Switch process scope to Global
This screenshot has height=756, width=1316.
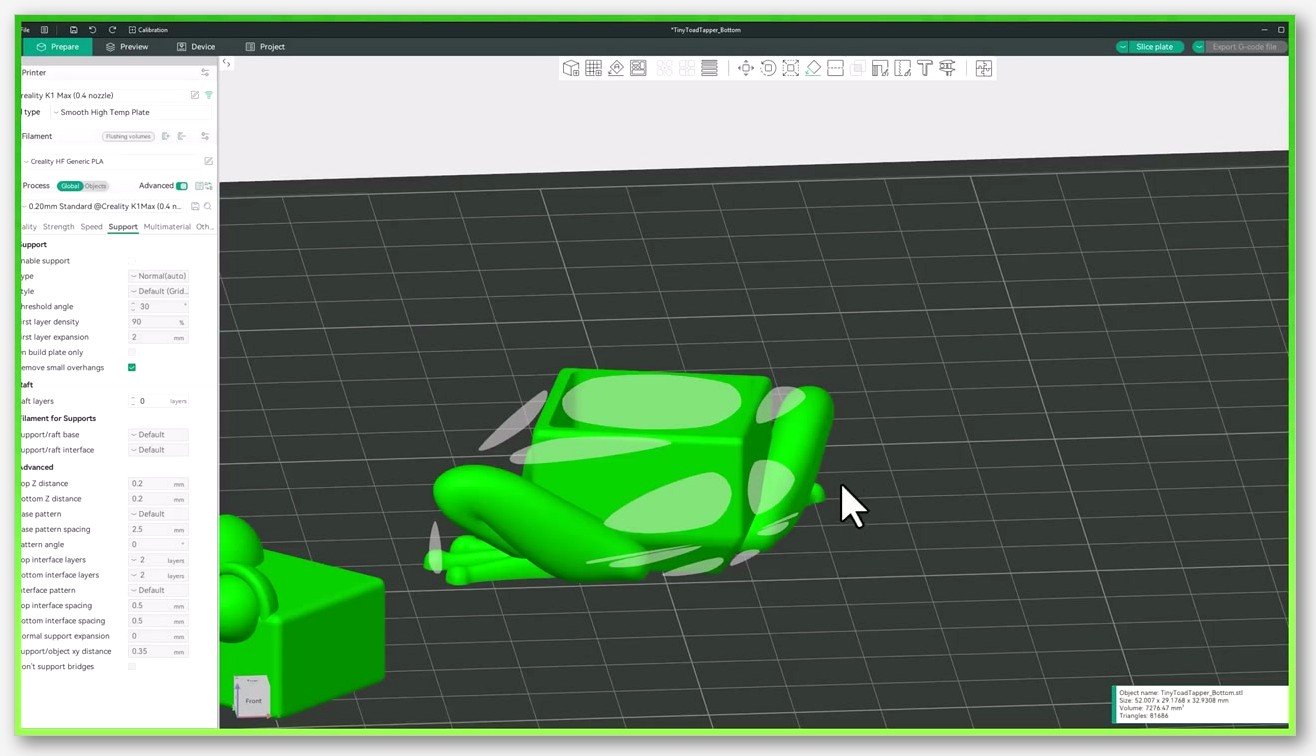pos(69,186)
